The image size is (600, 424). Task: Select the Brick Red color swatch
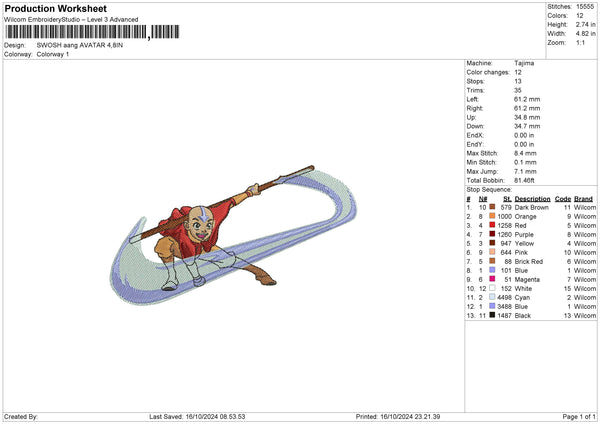tap(492, 261)
